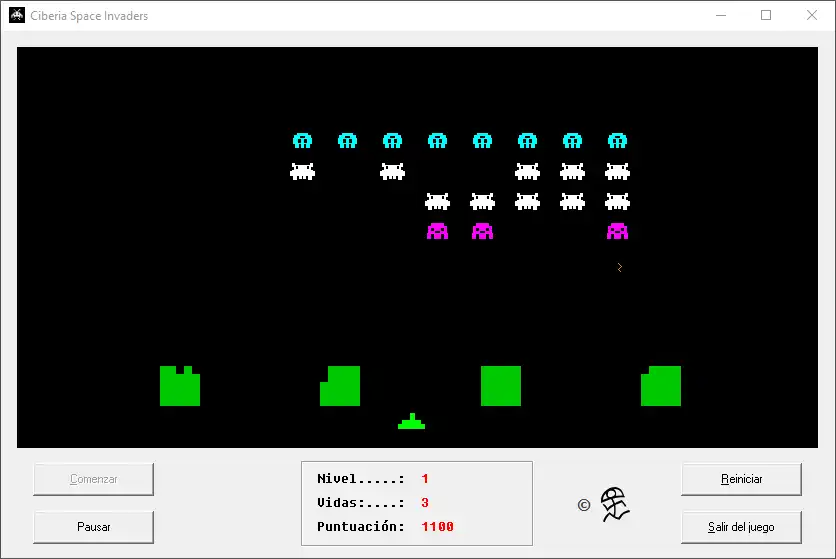Image resolution: width=836 pixels, height=559 pixels.
Task: Click the leftmost green shield with notched top
Action: click(x=180, y=386)
